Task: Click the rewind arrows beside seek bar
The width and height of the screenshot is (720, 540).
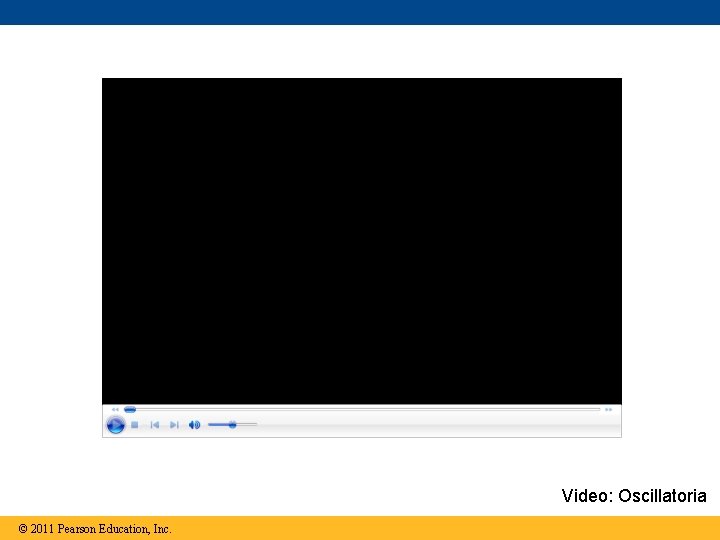Action: pos(115,409)
